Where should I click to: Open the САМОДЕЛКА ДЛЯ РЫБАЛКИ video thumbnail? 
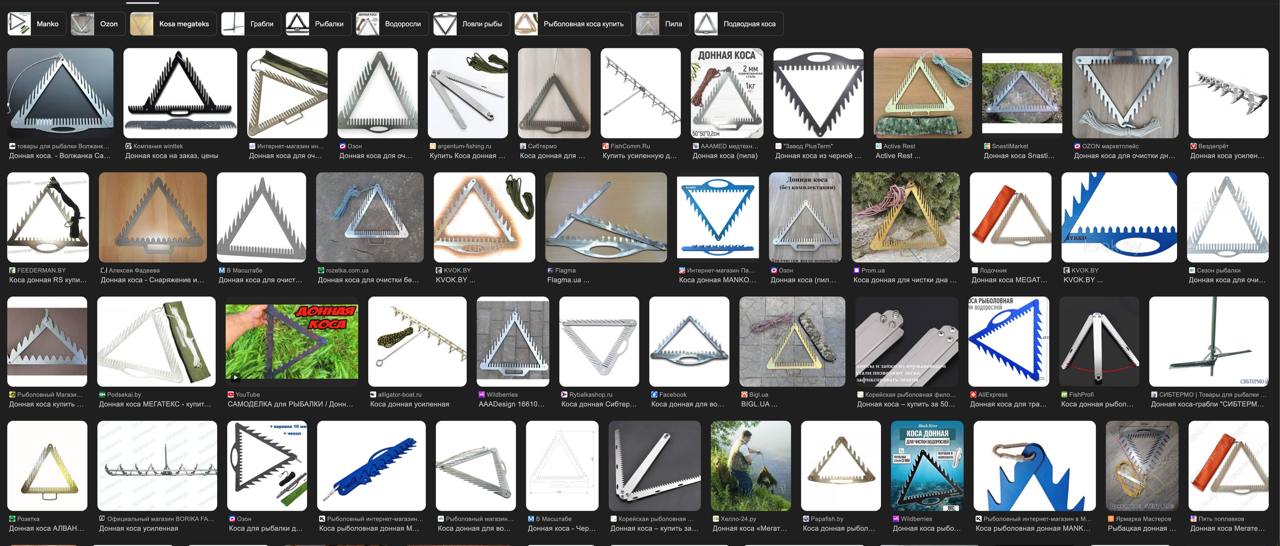(292, 341)
